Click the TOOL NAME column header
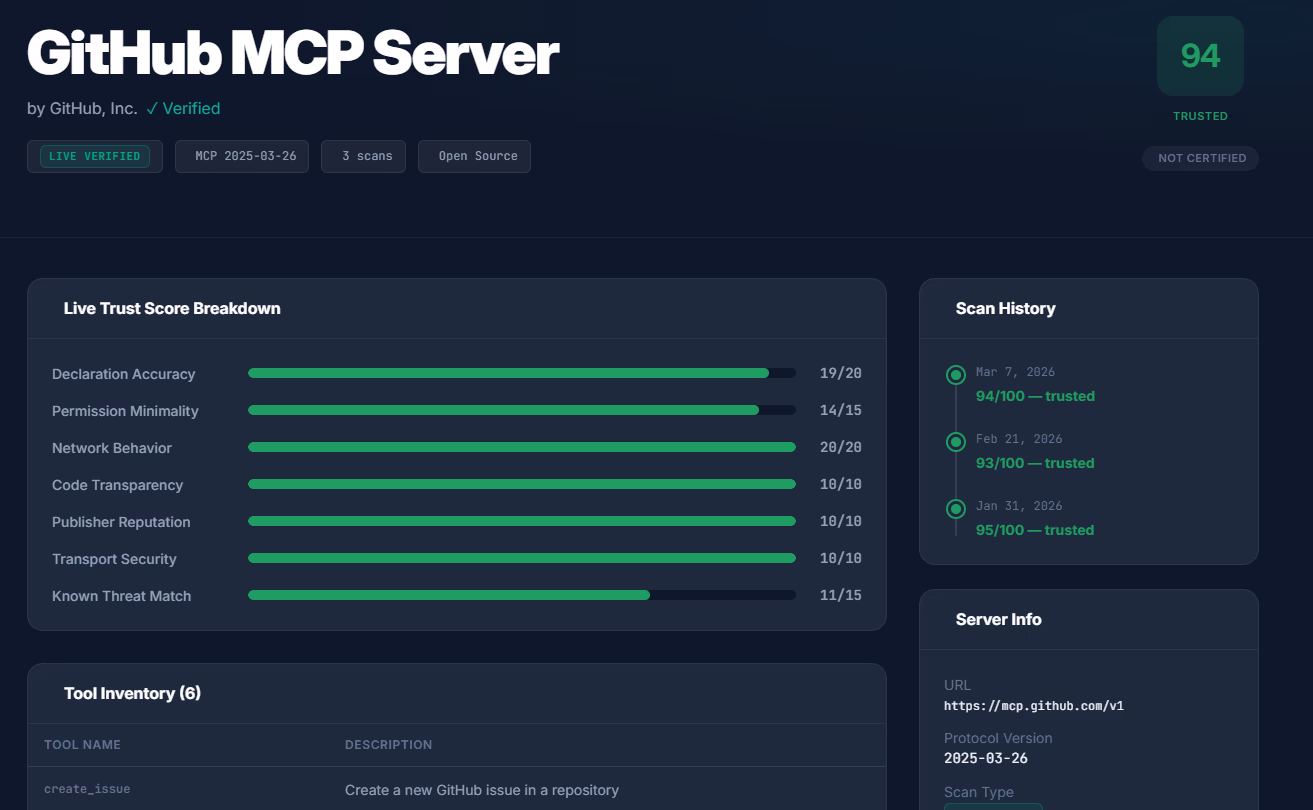The width and height of the screenshot is (1313, 810). point(82,745)
